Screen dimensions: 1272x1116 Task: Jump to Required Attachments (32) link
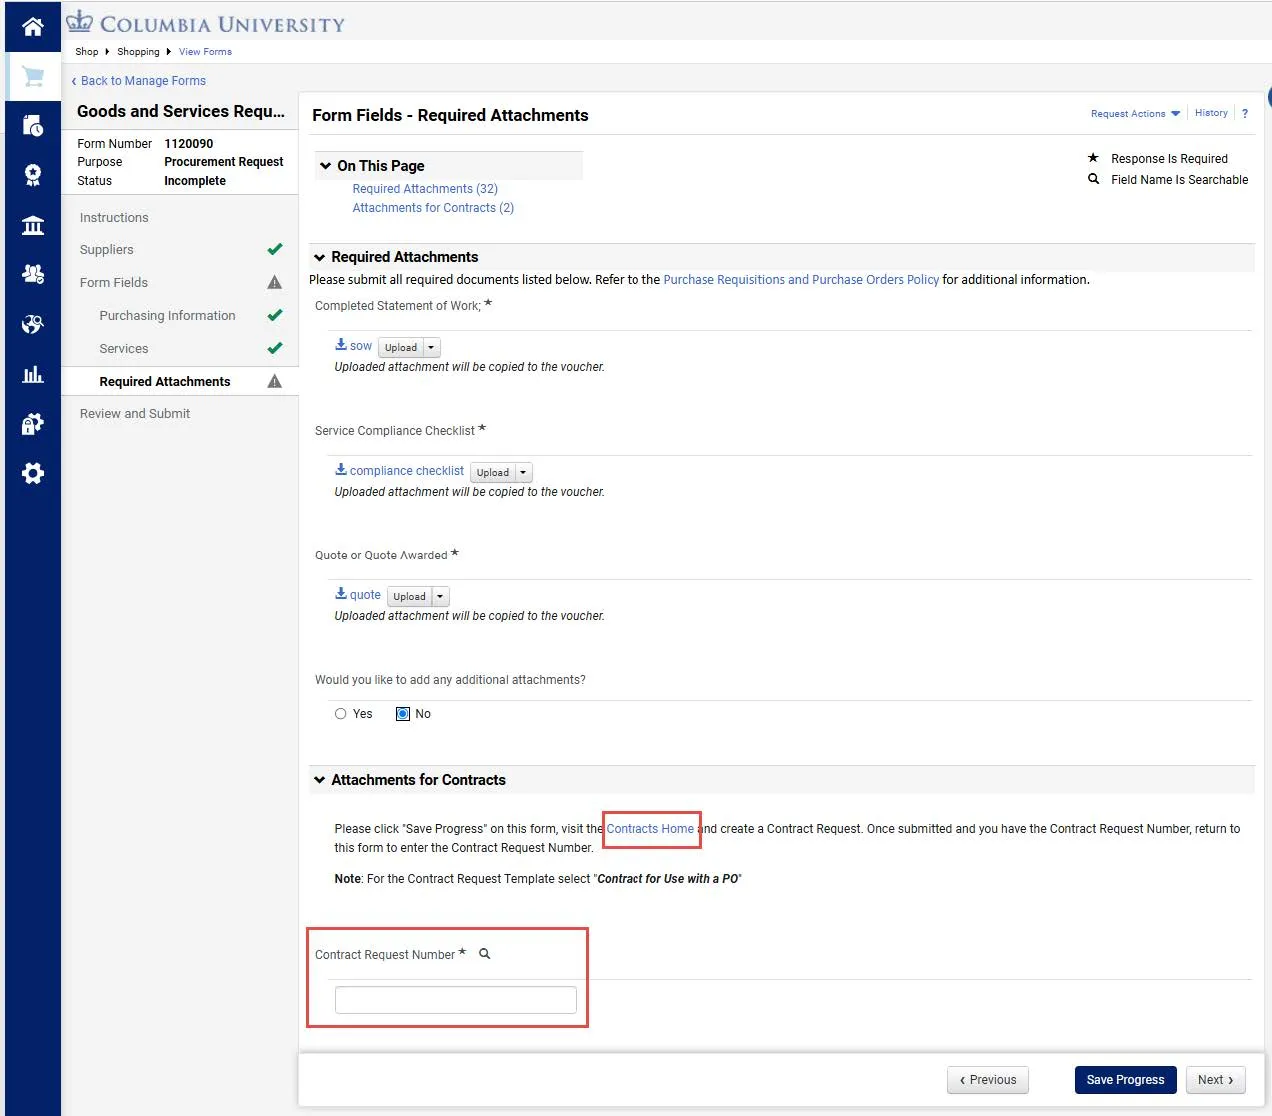pos(425,189)
